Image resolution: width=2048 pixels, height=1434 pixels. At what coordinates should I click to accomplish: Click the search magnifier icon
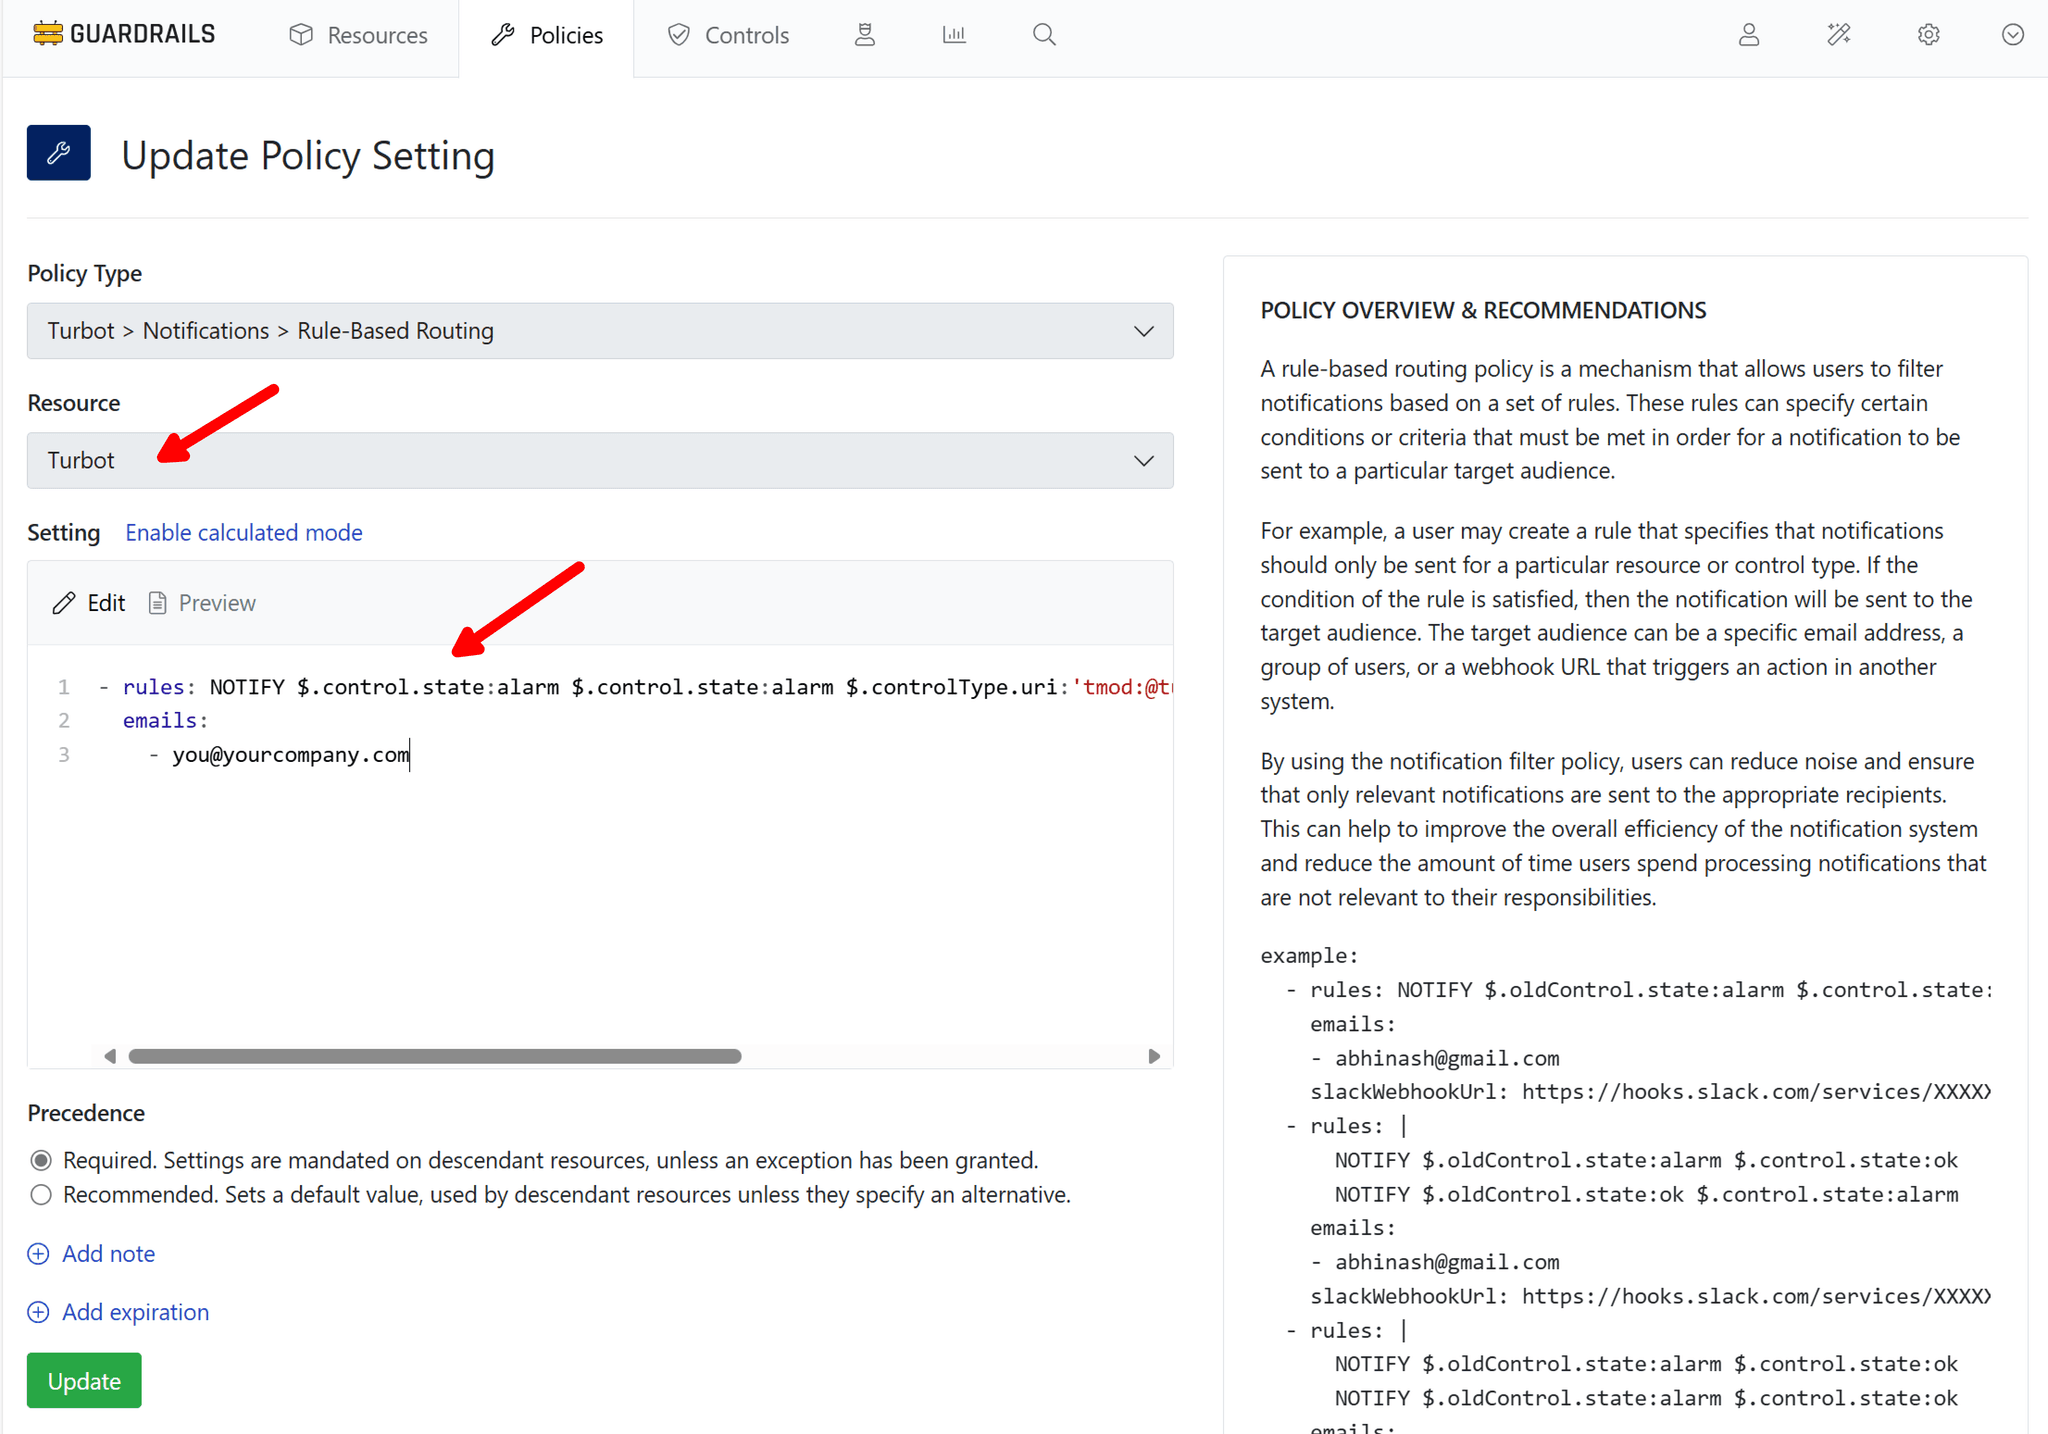click(x=1044, y=35)
